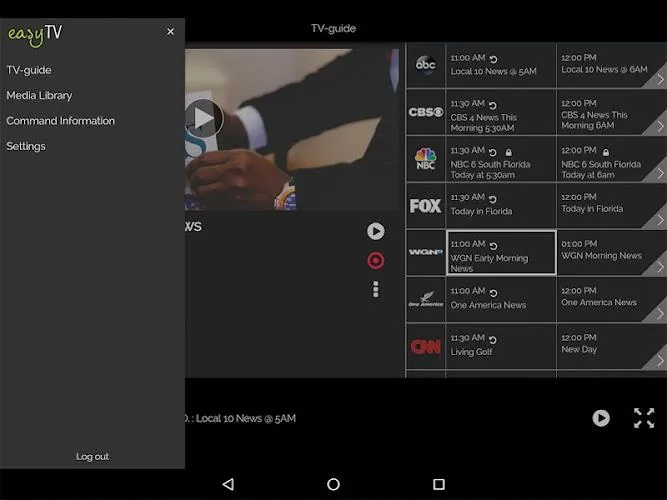Open the three-dot more options menu
667x500 pixels.
pyautogui.click(x=376, y=289)
